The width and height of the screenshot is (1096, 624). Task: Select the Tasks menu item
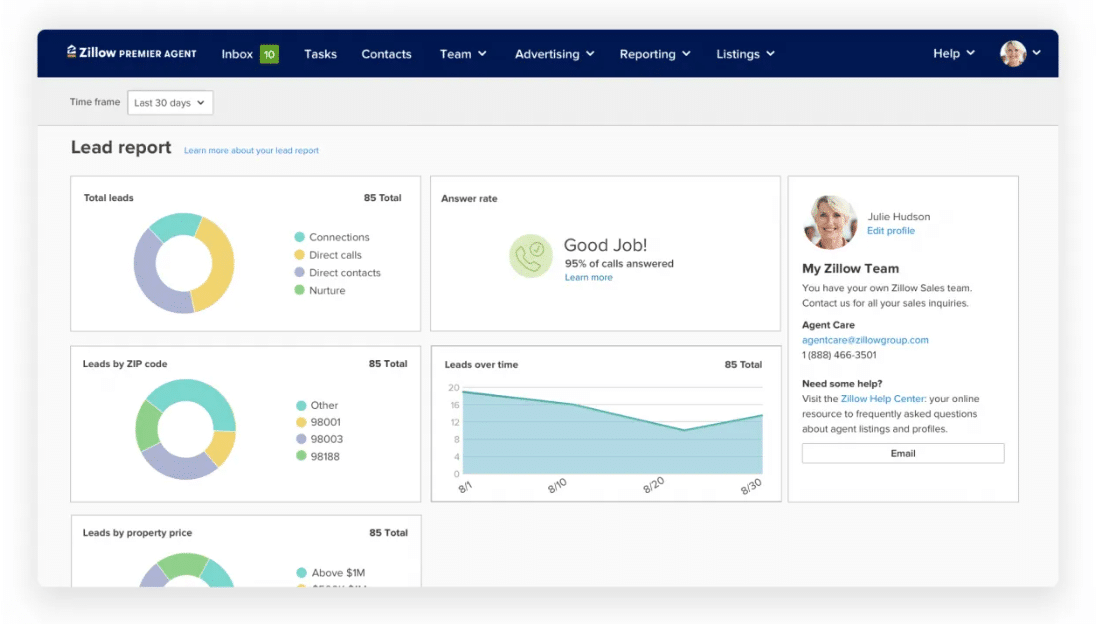coord(320,54)
